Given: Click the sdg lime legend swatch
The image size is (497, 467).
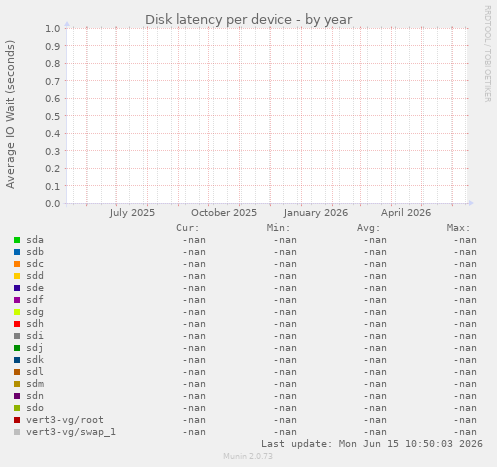Looking at the screenshot, I should tap(17, 312).
